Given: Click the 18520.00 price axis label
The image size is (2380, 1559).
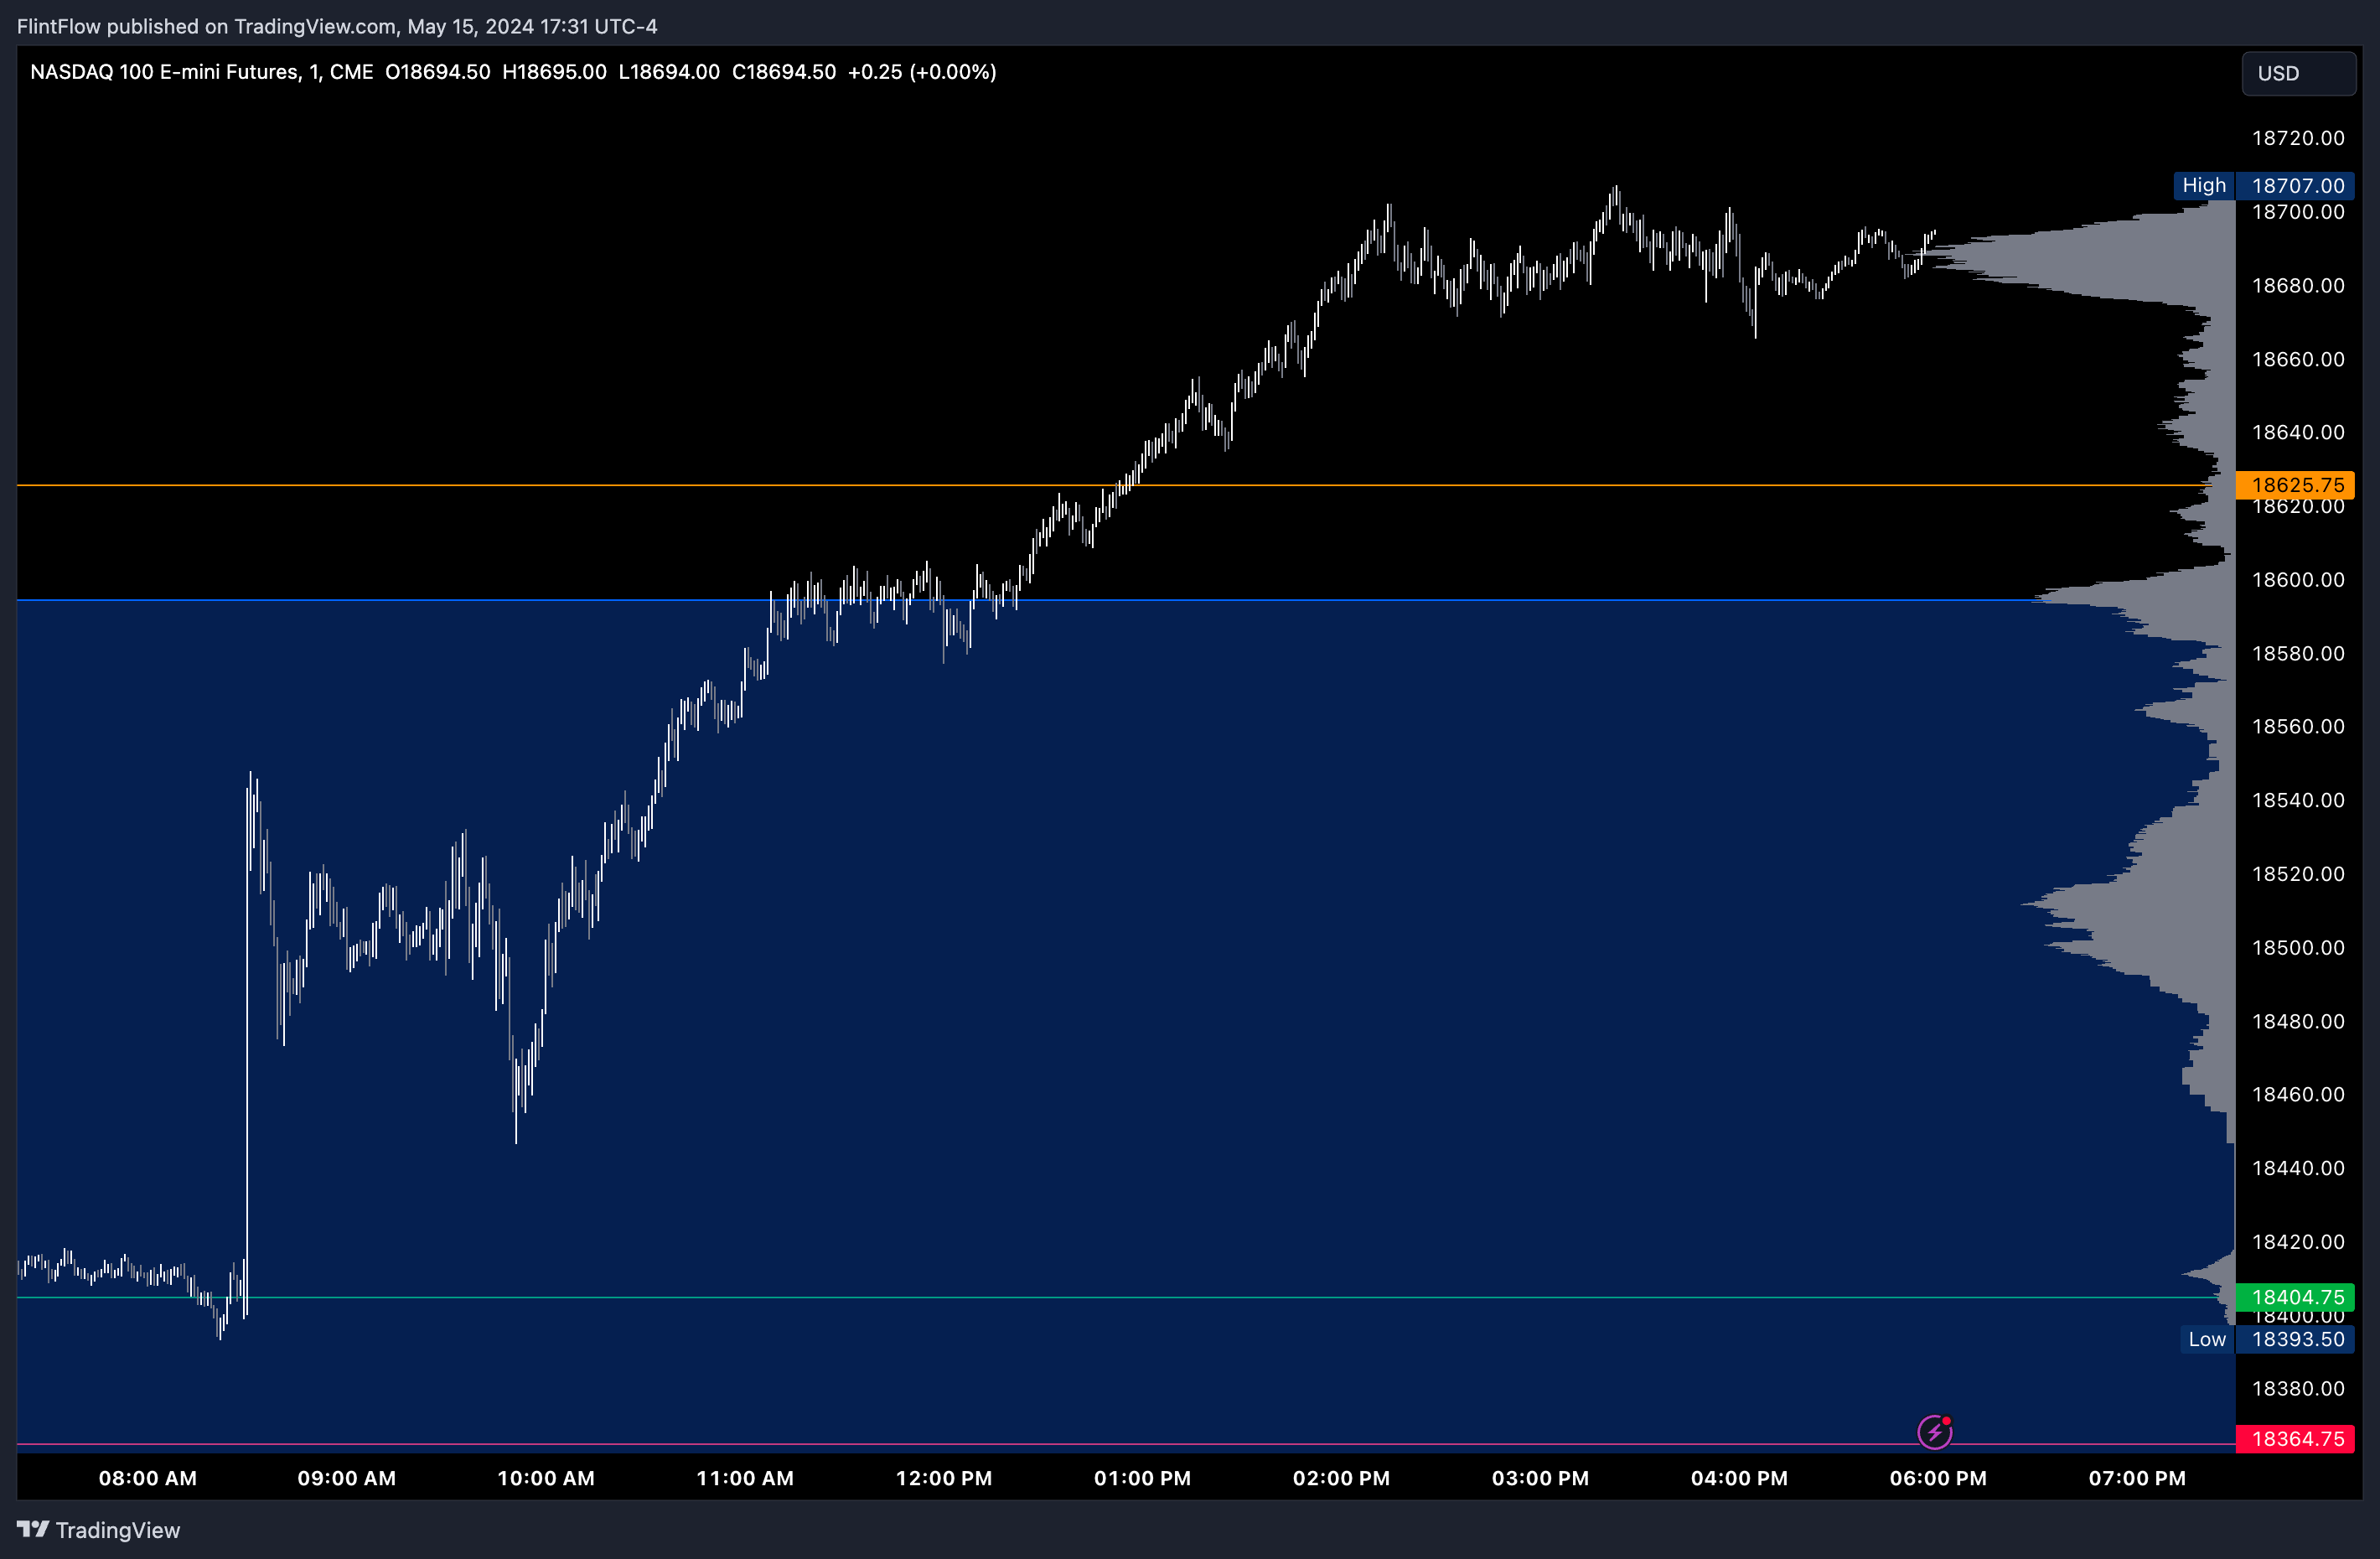Looking at the screenshot, I should [x=2298, y=874].
